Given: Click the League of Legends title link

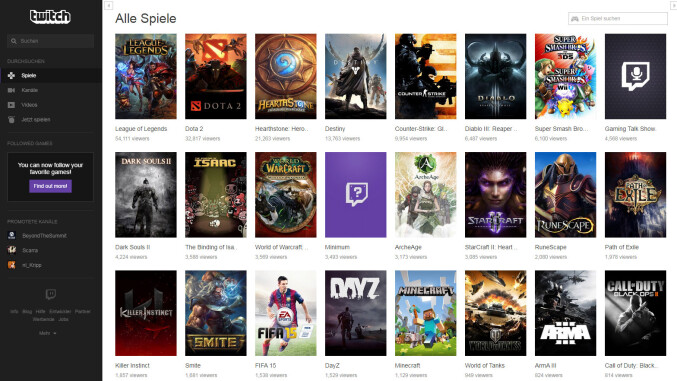Looking at the screenshot, I should pos(141,129).
